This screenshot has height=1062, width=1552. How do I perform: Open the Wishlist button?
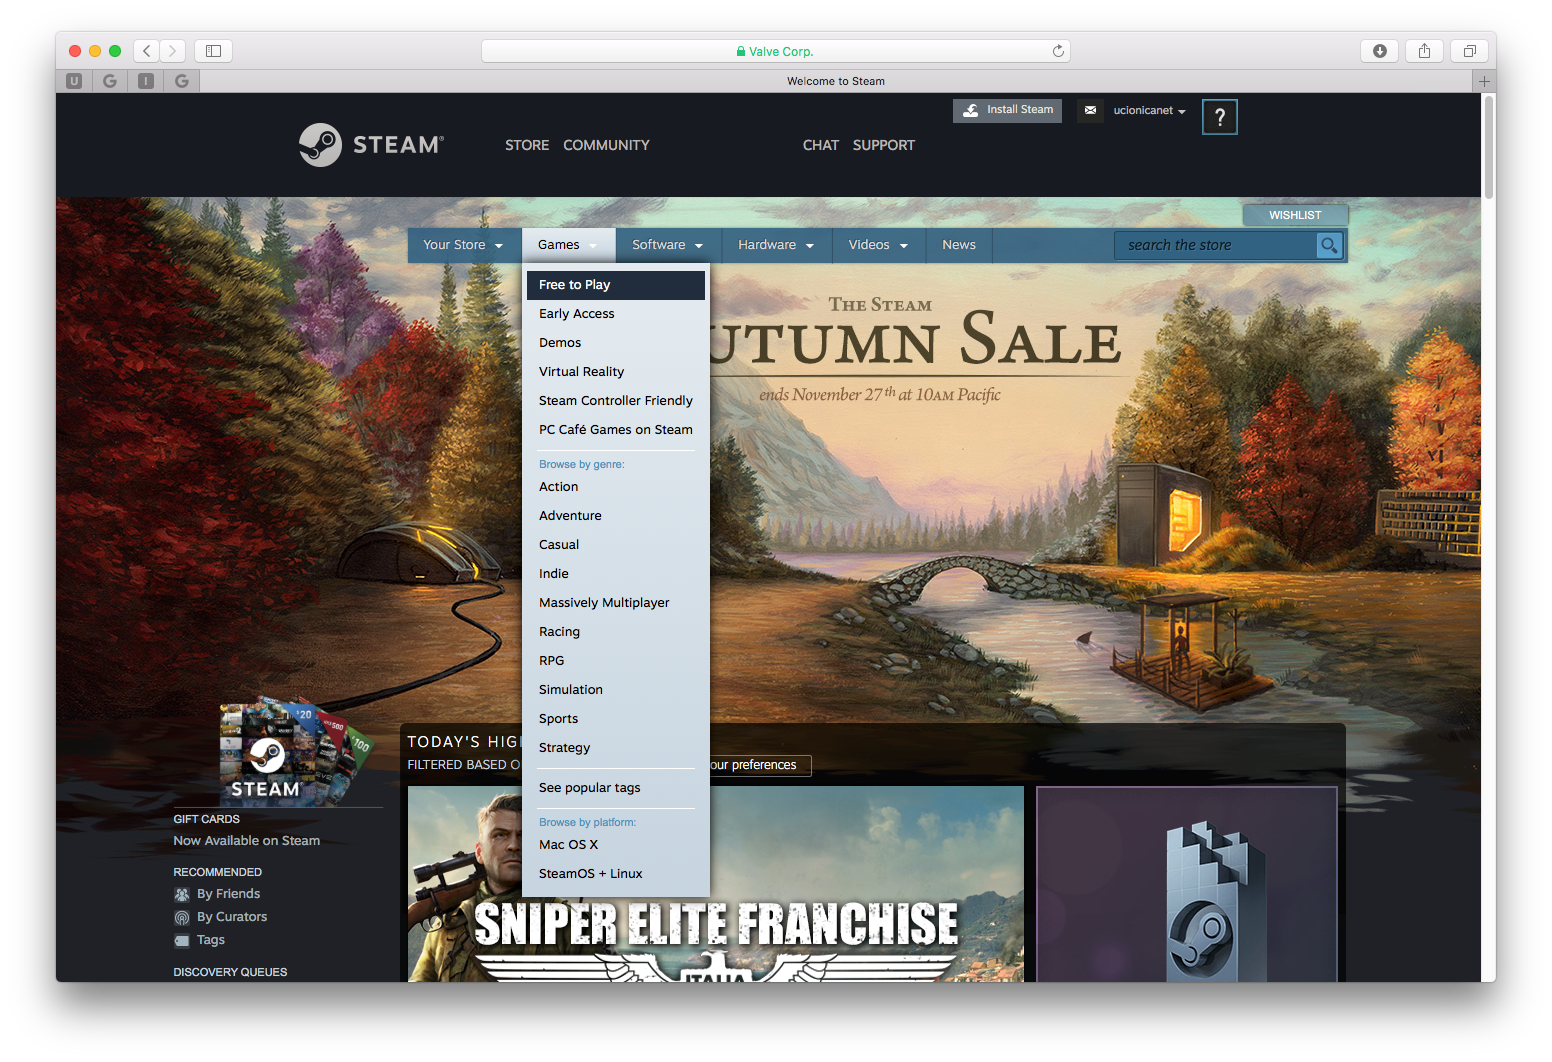point(1295,215)
